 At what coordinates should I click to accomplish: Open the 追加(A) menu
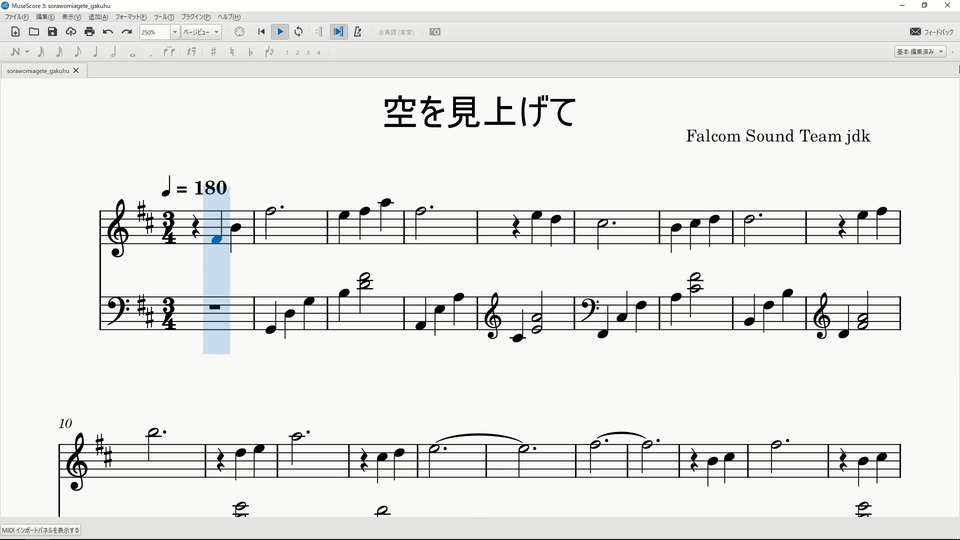tap(98, 17)
